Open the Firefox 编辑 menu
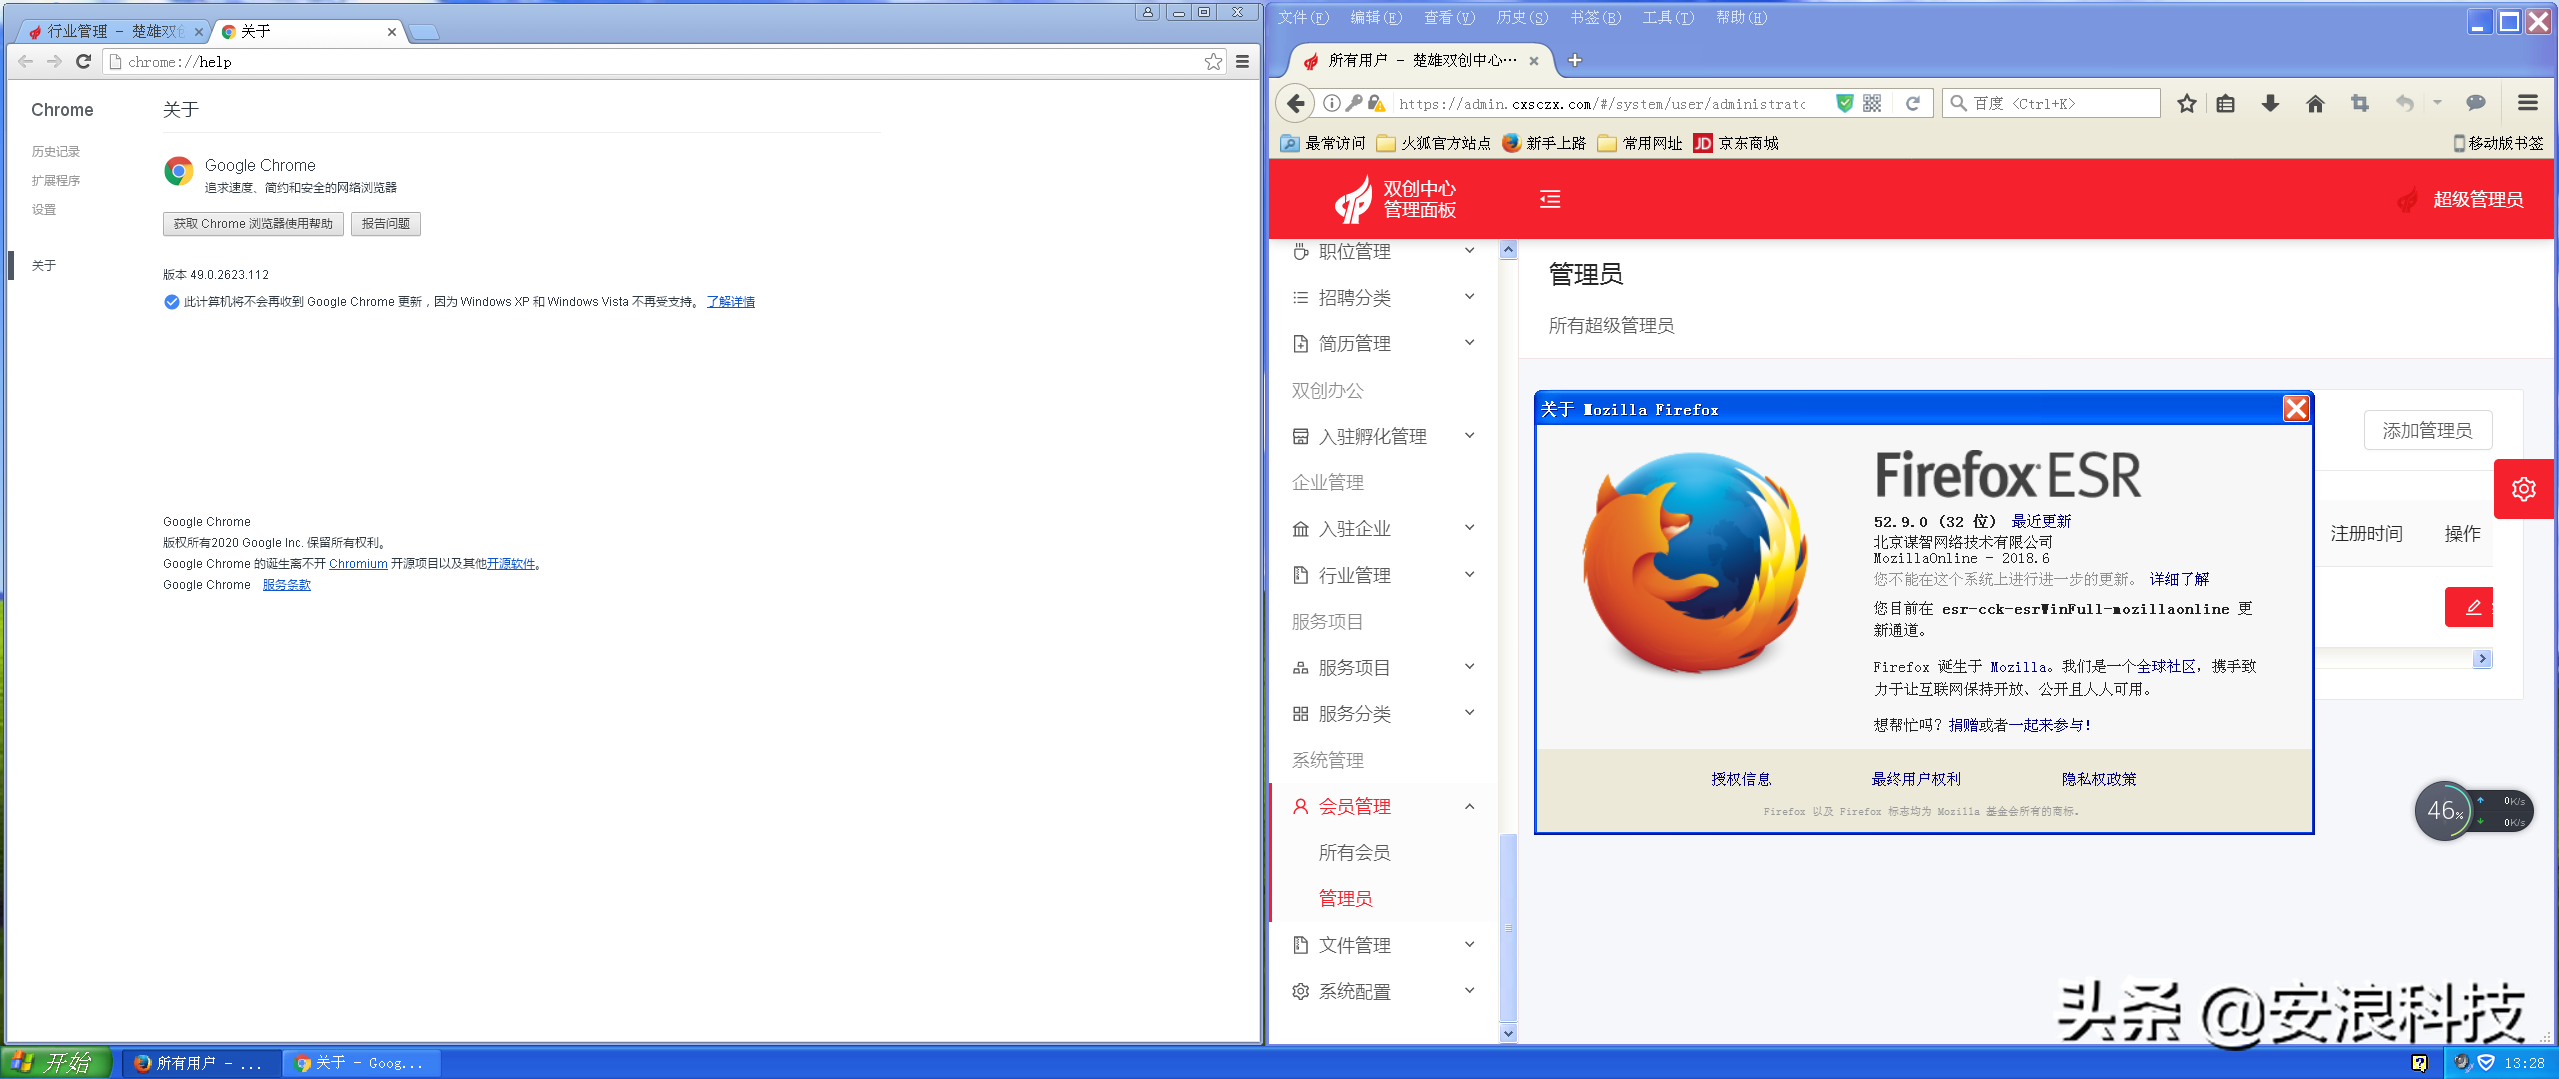 [1376, 17]
